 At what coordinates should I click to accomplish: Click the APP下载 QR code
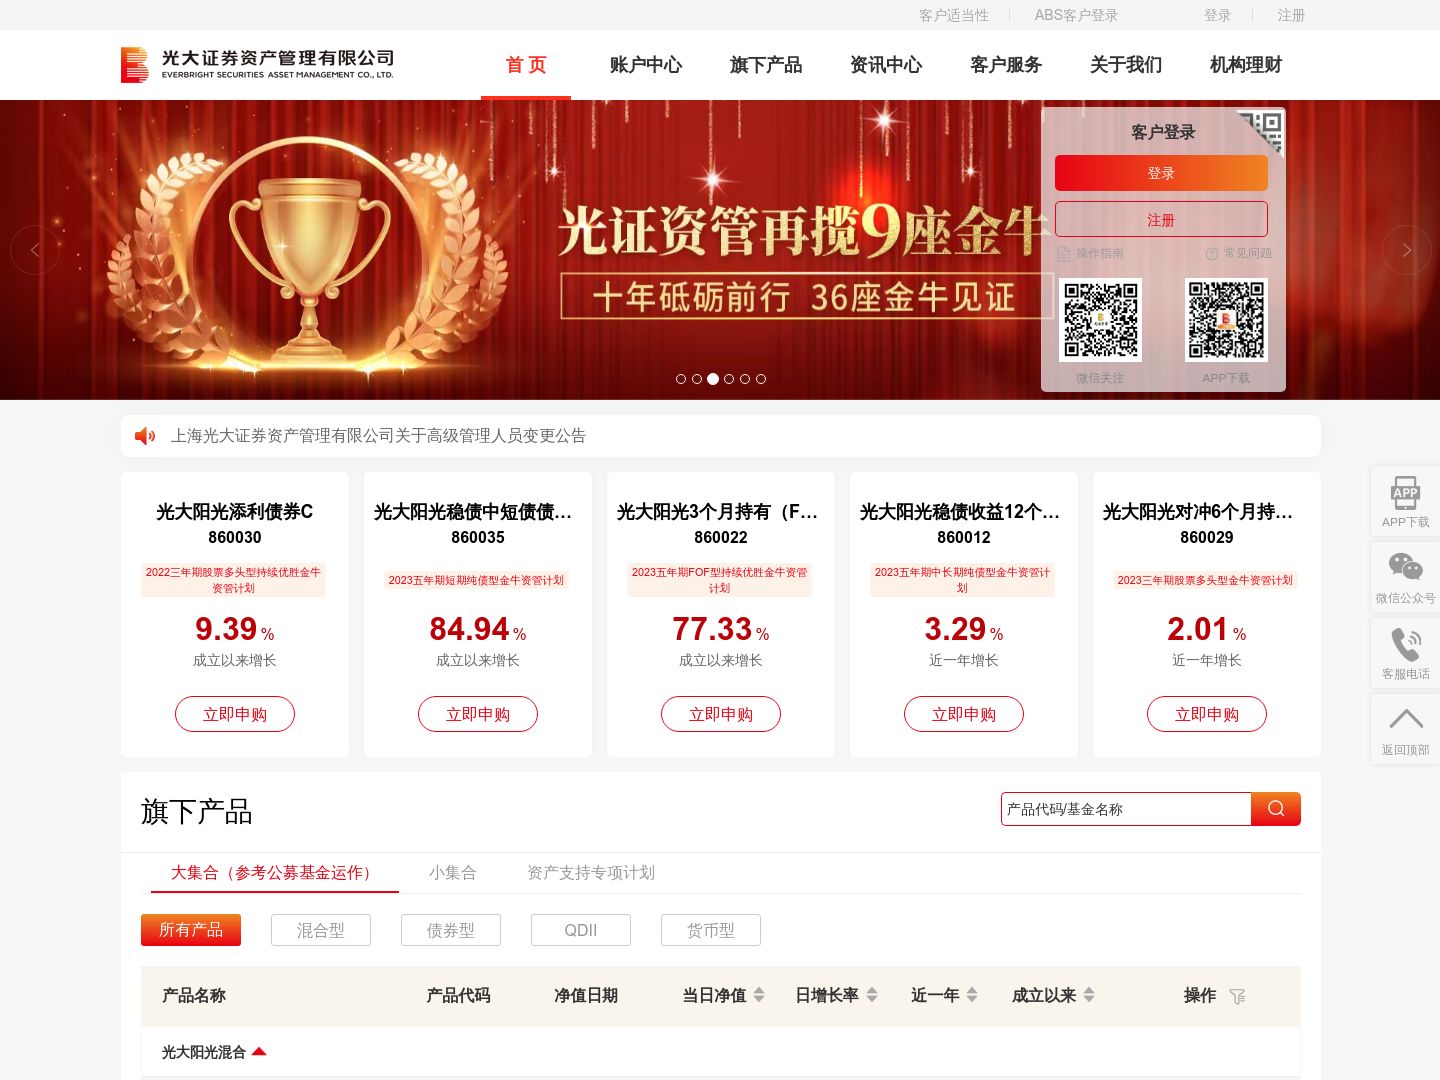pos(1226,320)
